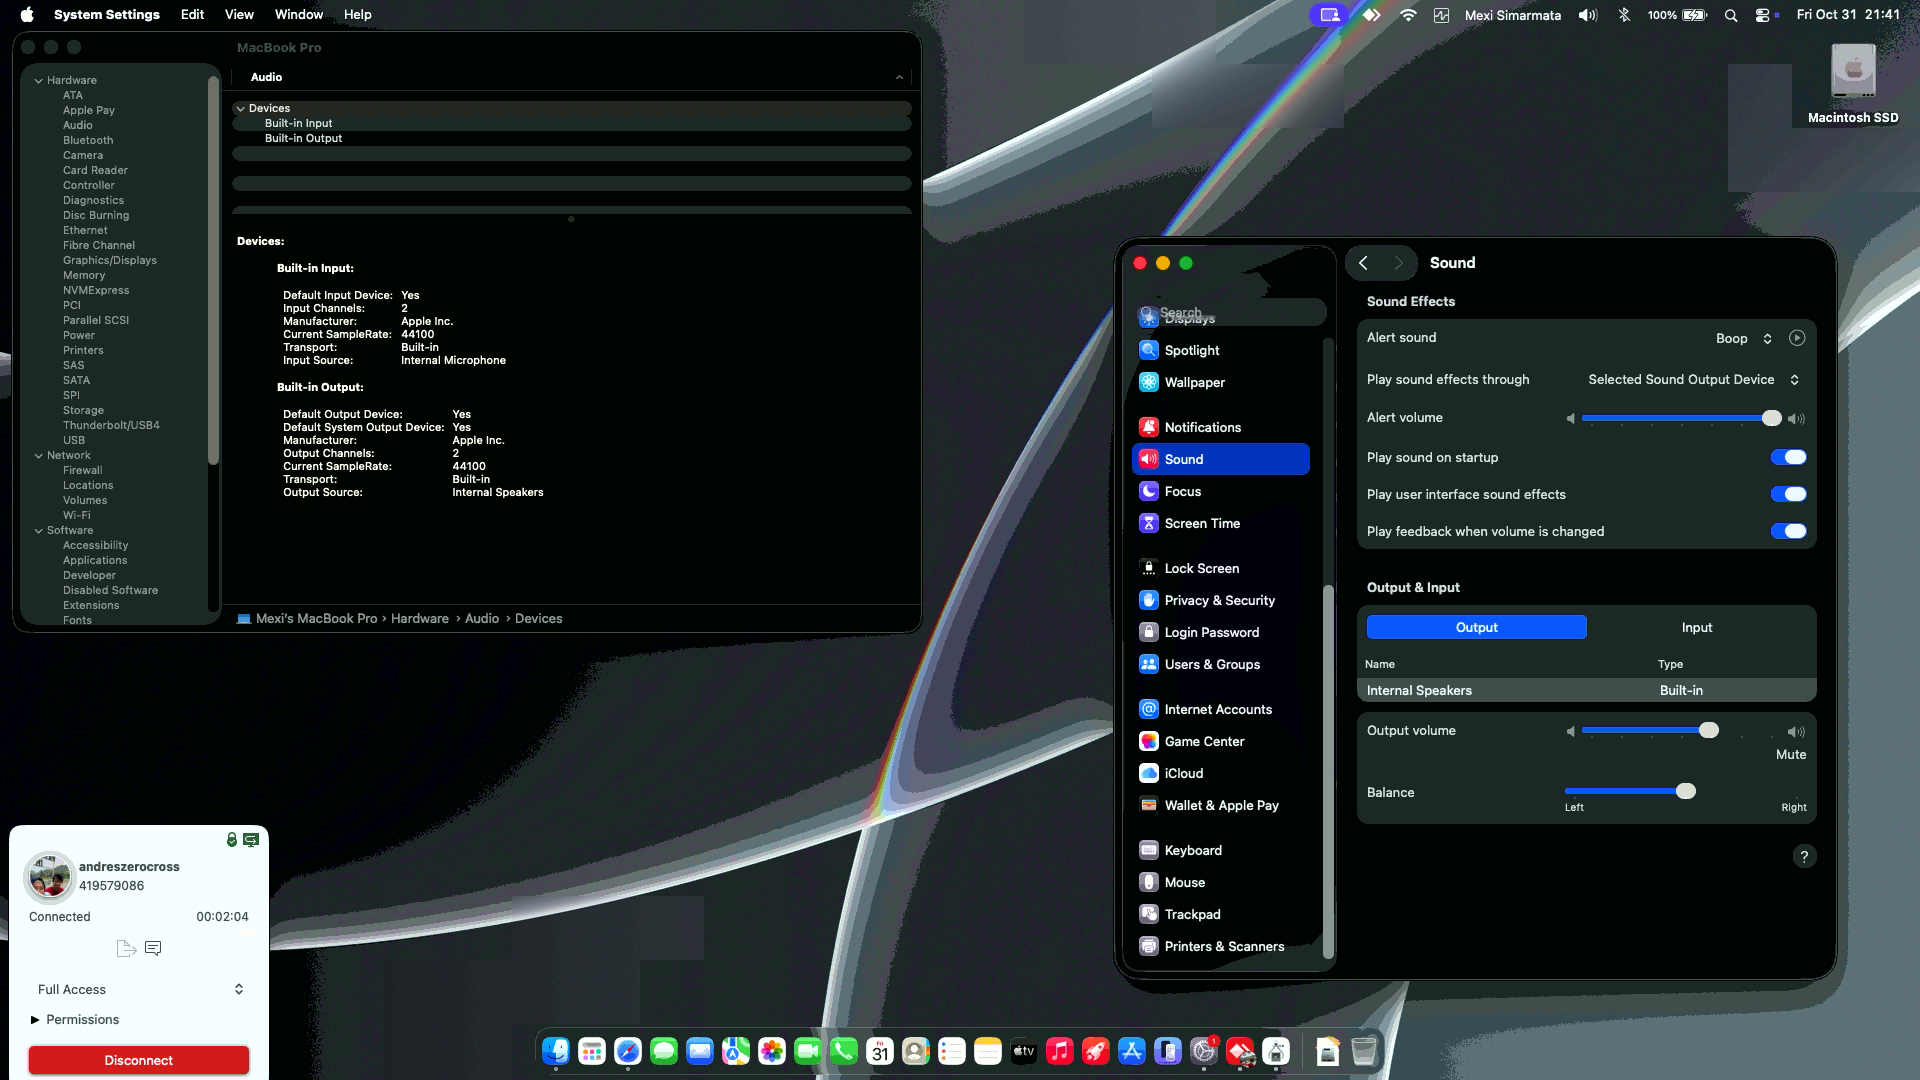The height and width of the screenshot is (1080, 1920).
Task: Collapse the Software section in System Information
Action: coord(38,530)
